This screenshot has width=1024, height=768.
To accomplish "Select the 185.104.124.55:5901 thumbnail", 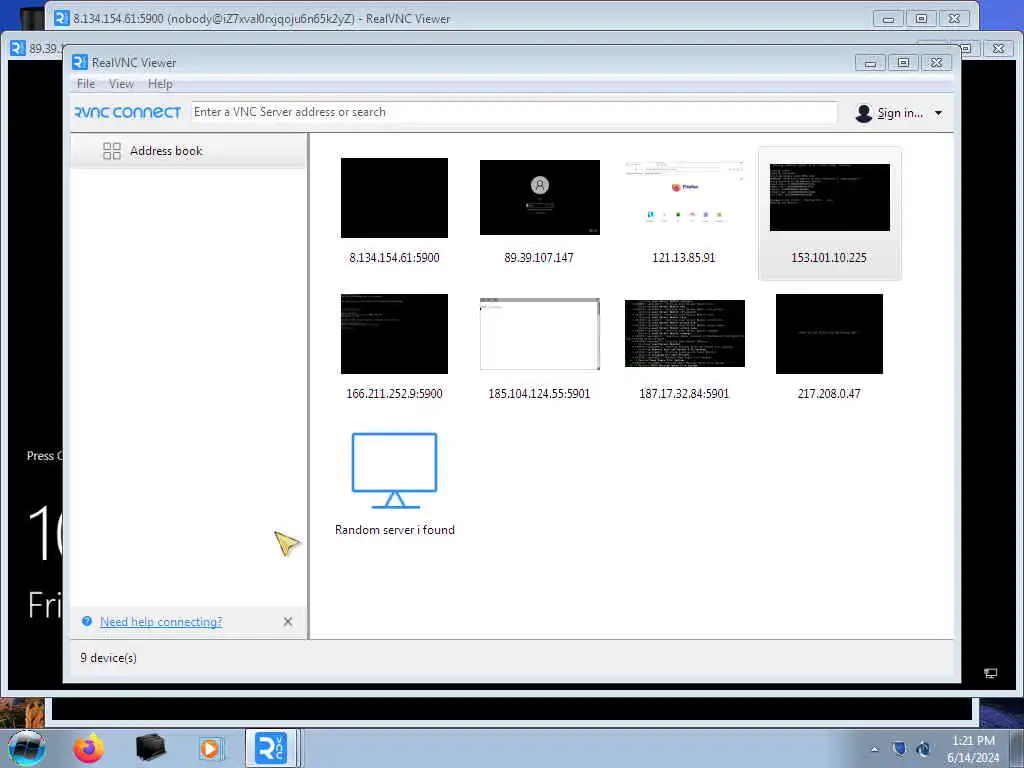I will click(x=539, y=334).
